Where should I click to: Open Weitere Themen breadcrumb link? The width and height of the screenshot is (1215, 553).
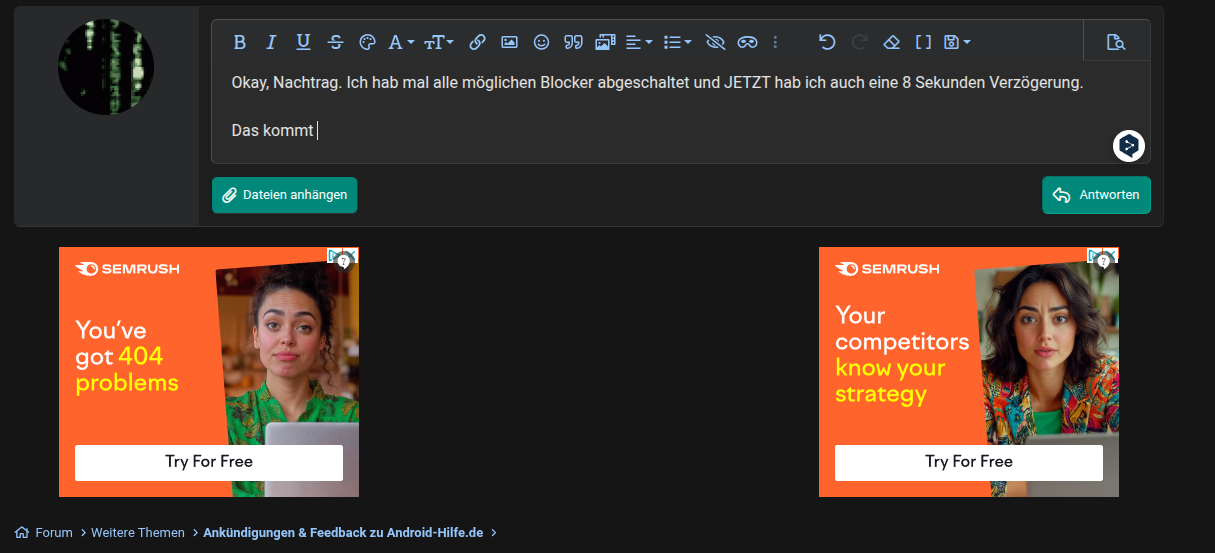click(138, 533)
